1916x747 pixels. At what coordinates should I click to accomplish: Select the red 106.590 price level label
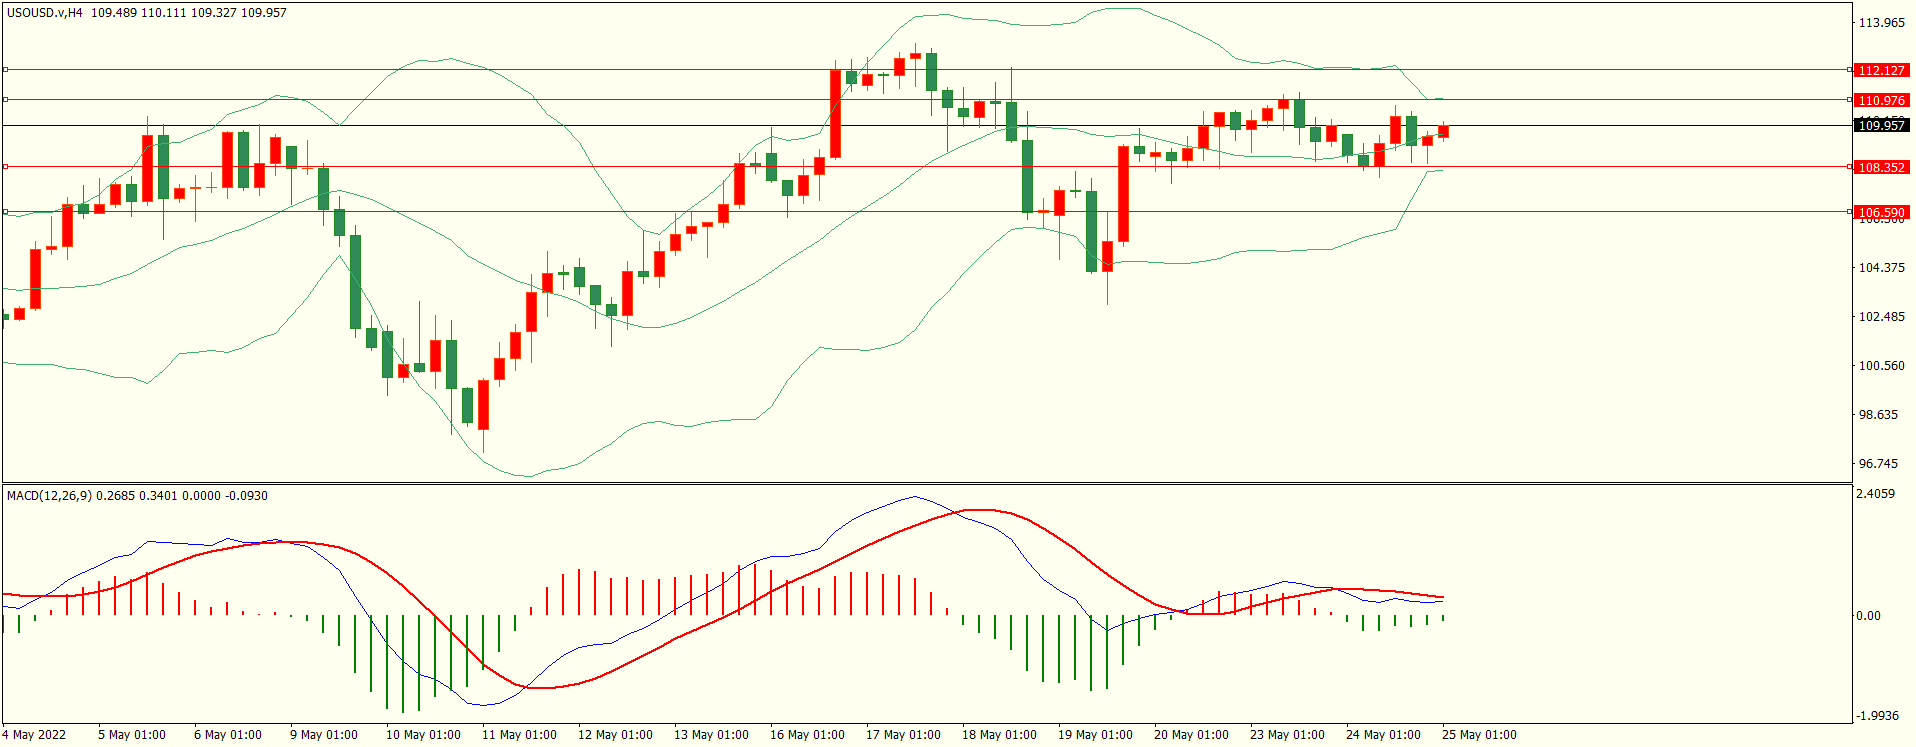click(1881, 212)
